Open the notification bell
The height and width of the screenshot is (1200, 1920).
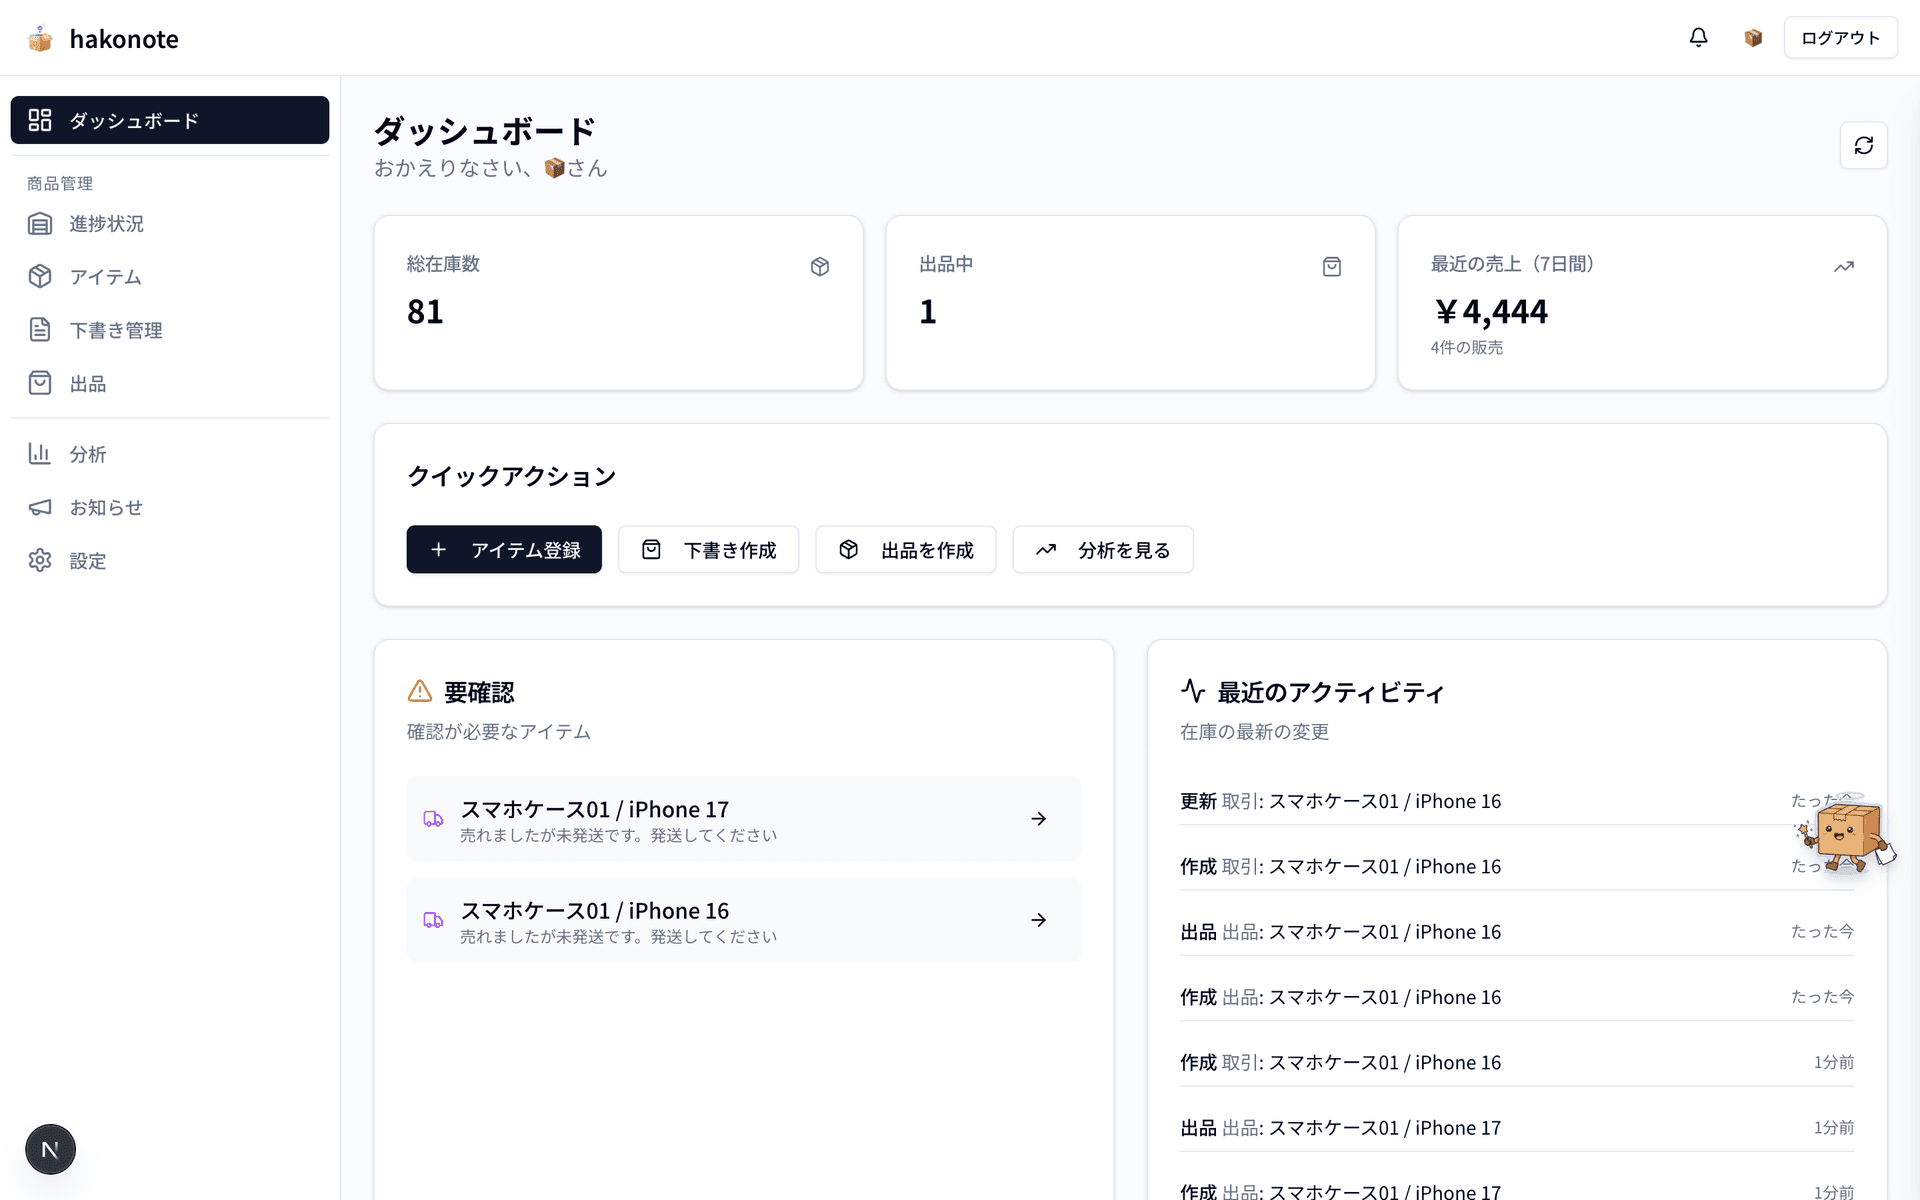click(1698, 37)
